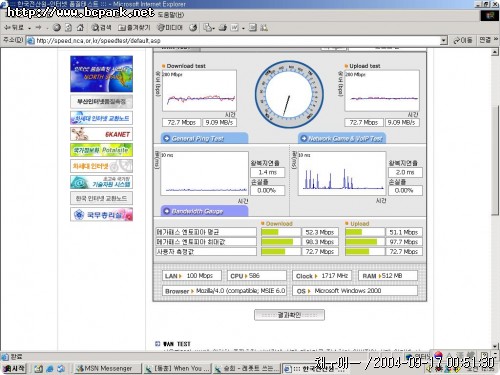
Task: Click the Forward arrow in the toolbar
Action: (x=38, y=28)
